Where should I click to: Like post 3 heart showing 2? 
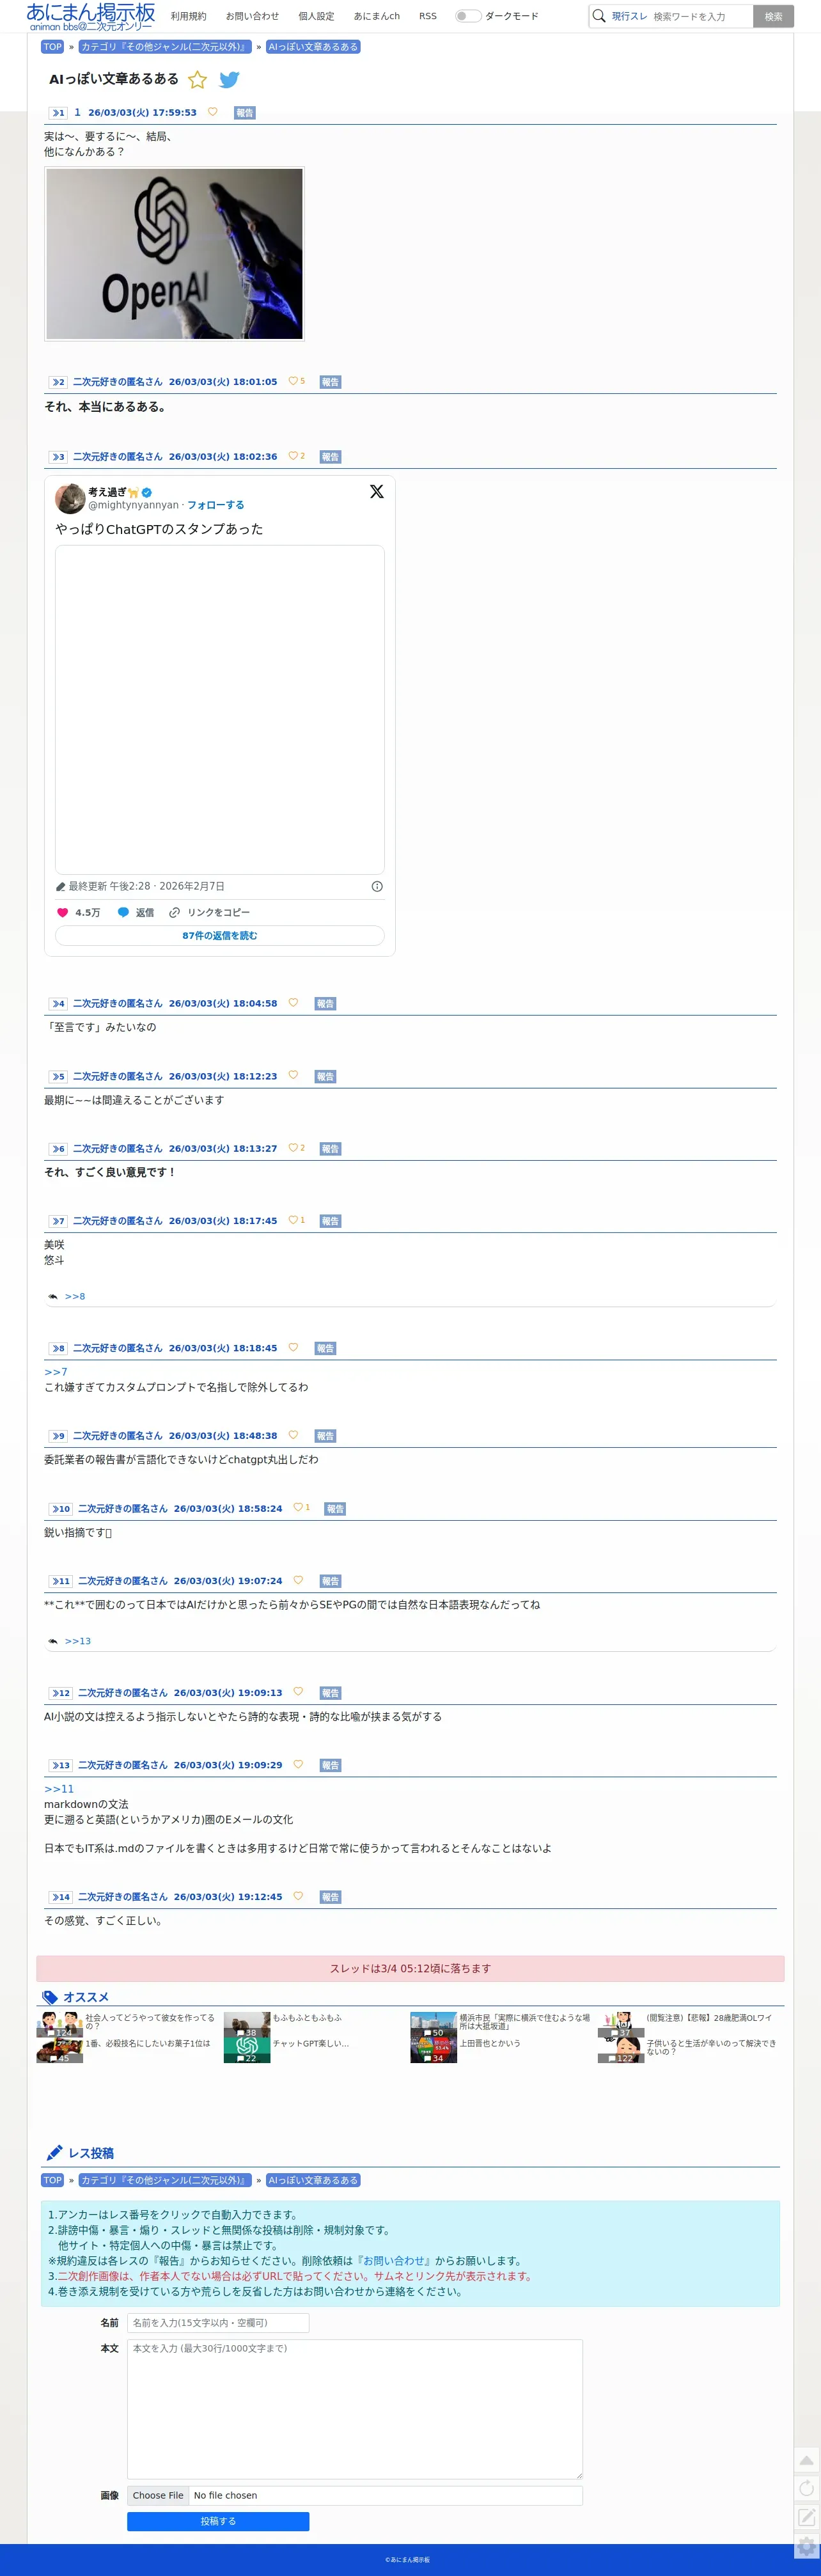click(x=296, y=456)
